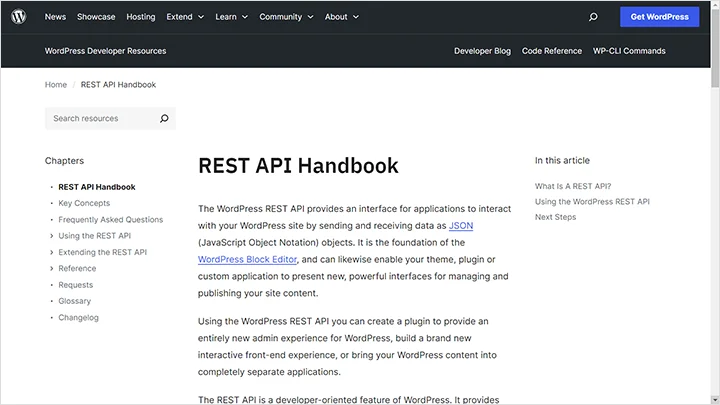The image size is (720, 405).
Task: Go to Developer Blog
Action: tap(482, 51)
